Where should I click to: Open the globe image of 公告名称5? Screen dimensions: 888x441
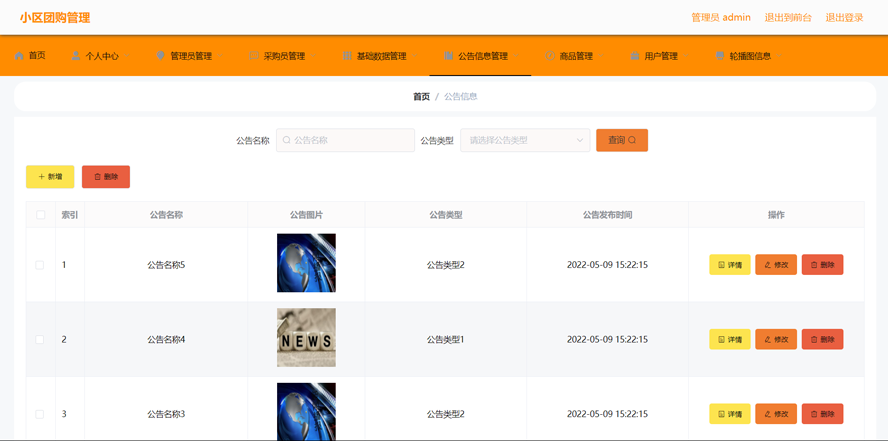[306, 263]
